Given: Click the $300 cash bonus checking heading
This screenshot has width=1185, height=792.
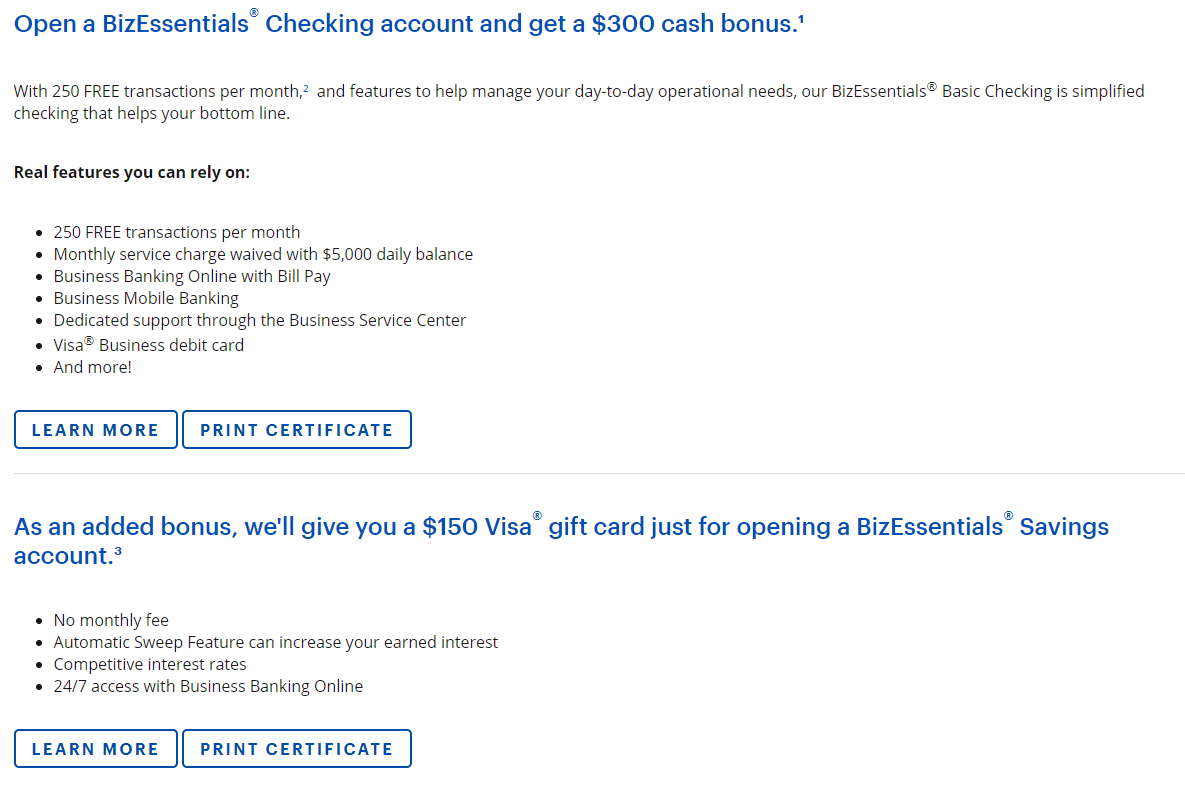Looking at the screenshot, I should coord(408,23).
